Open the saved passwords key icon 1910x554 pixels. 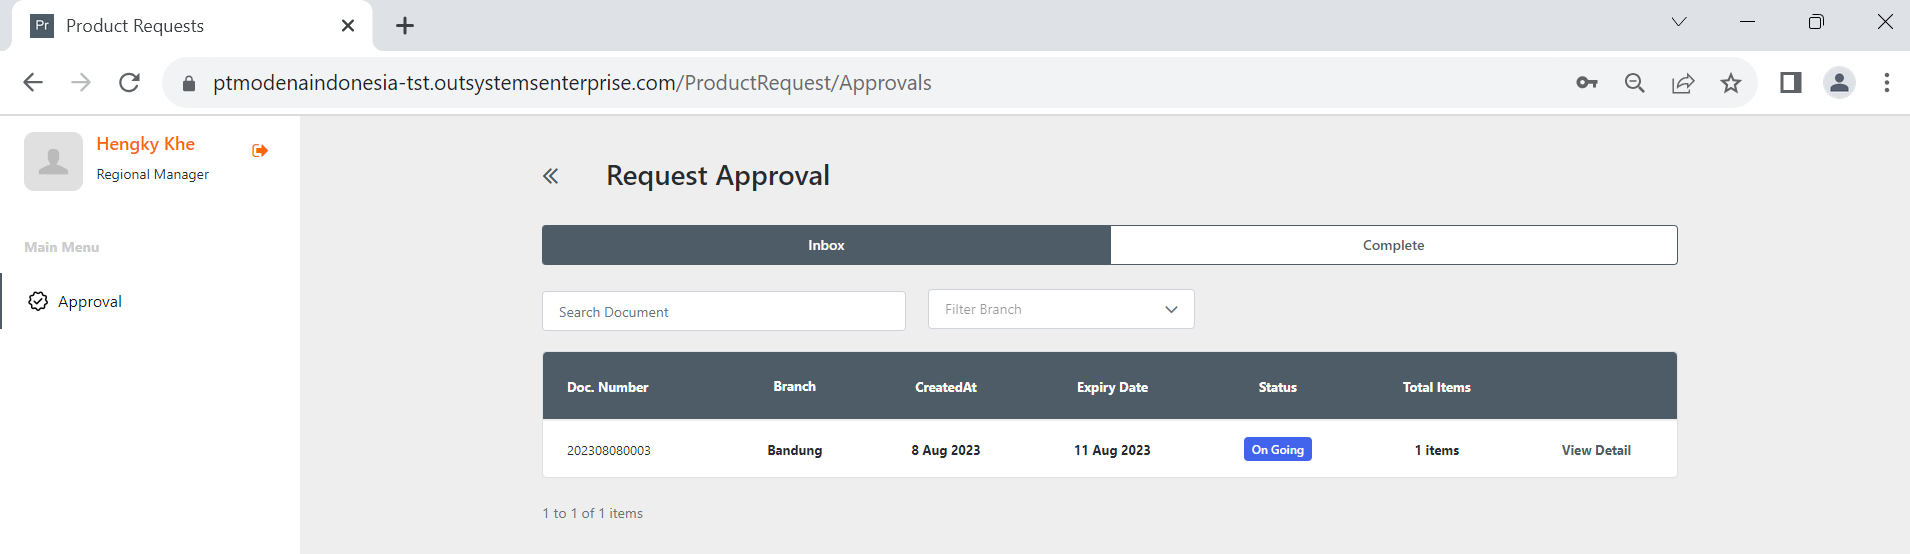click(x=1587, y=83)
